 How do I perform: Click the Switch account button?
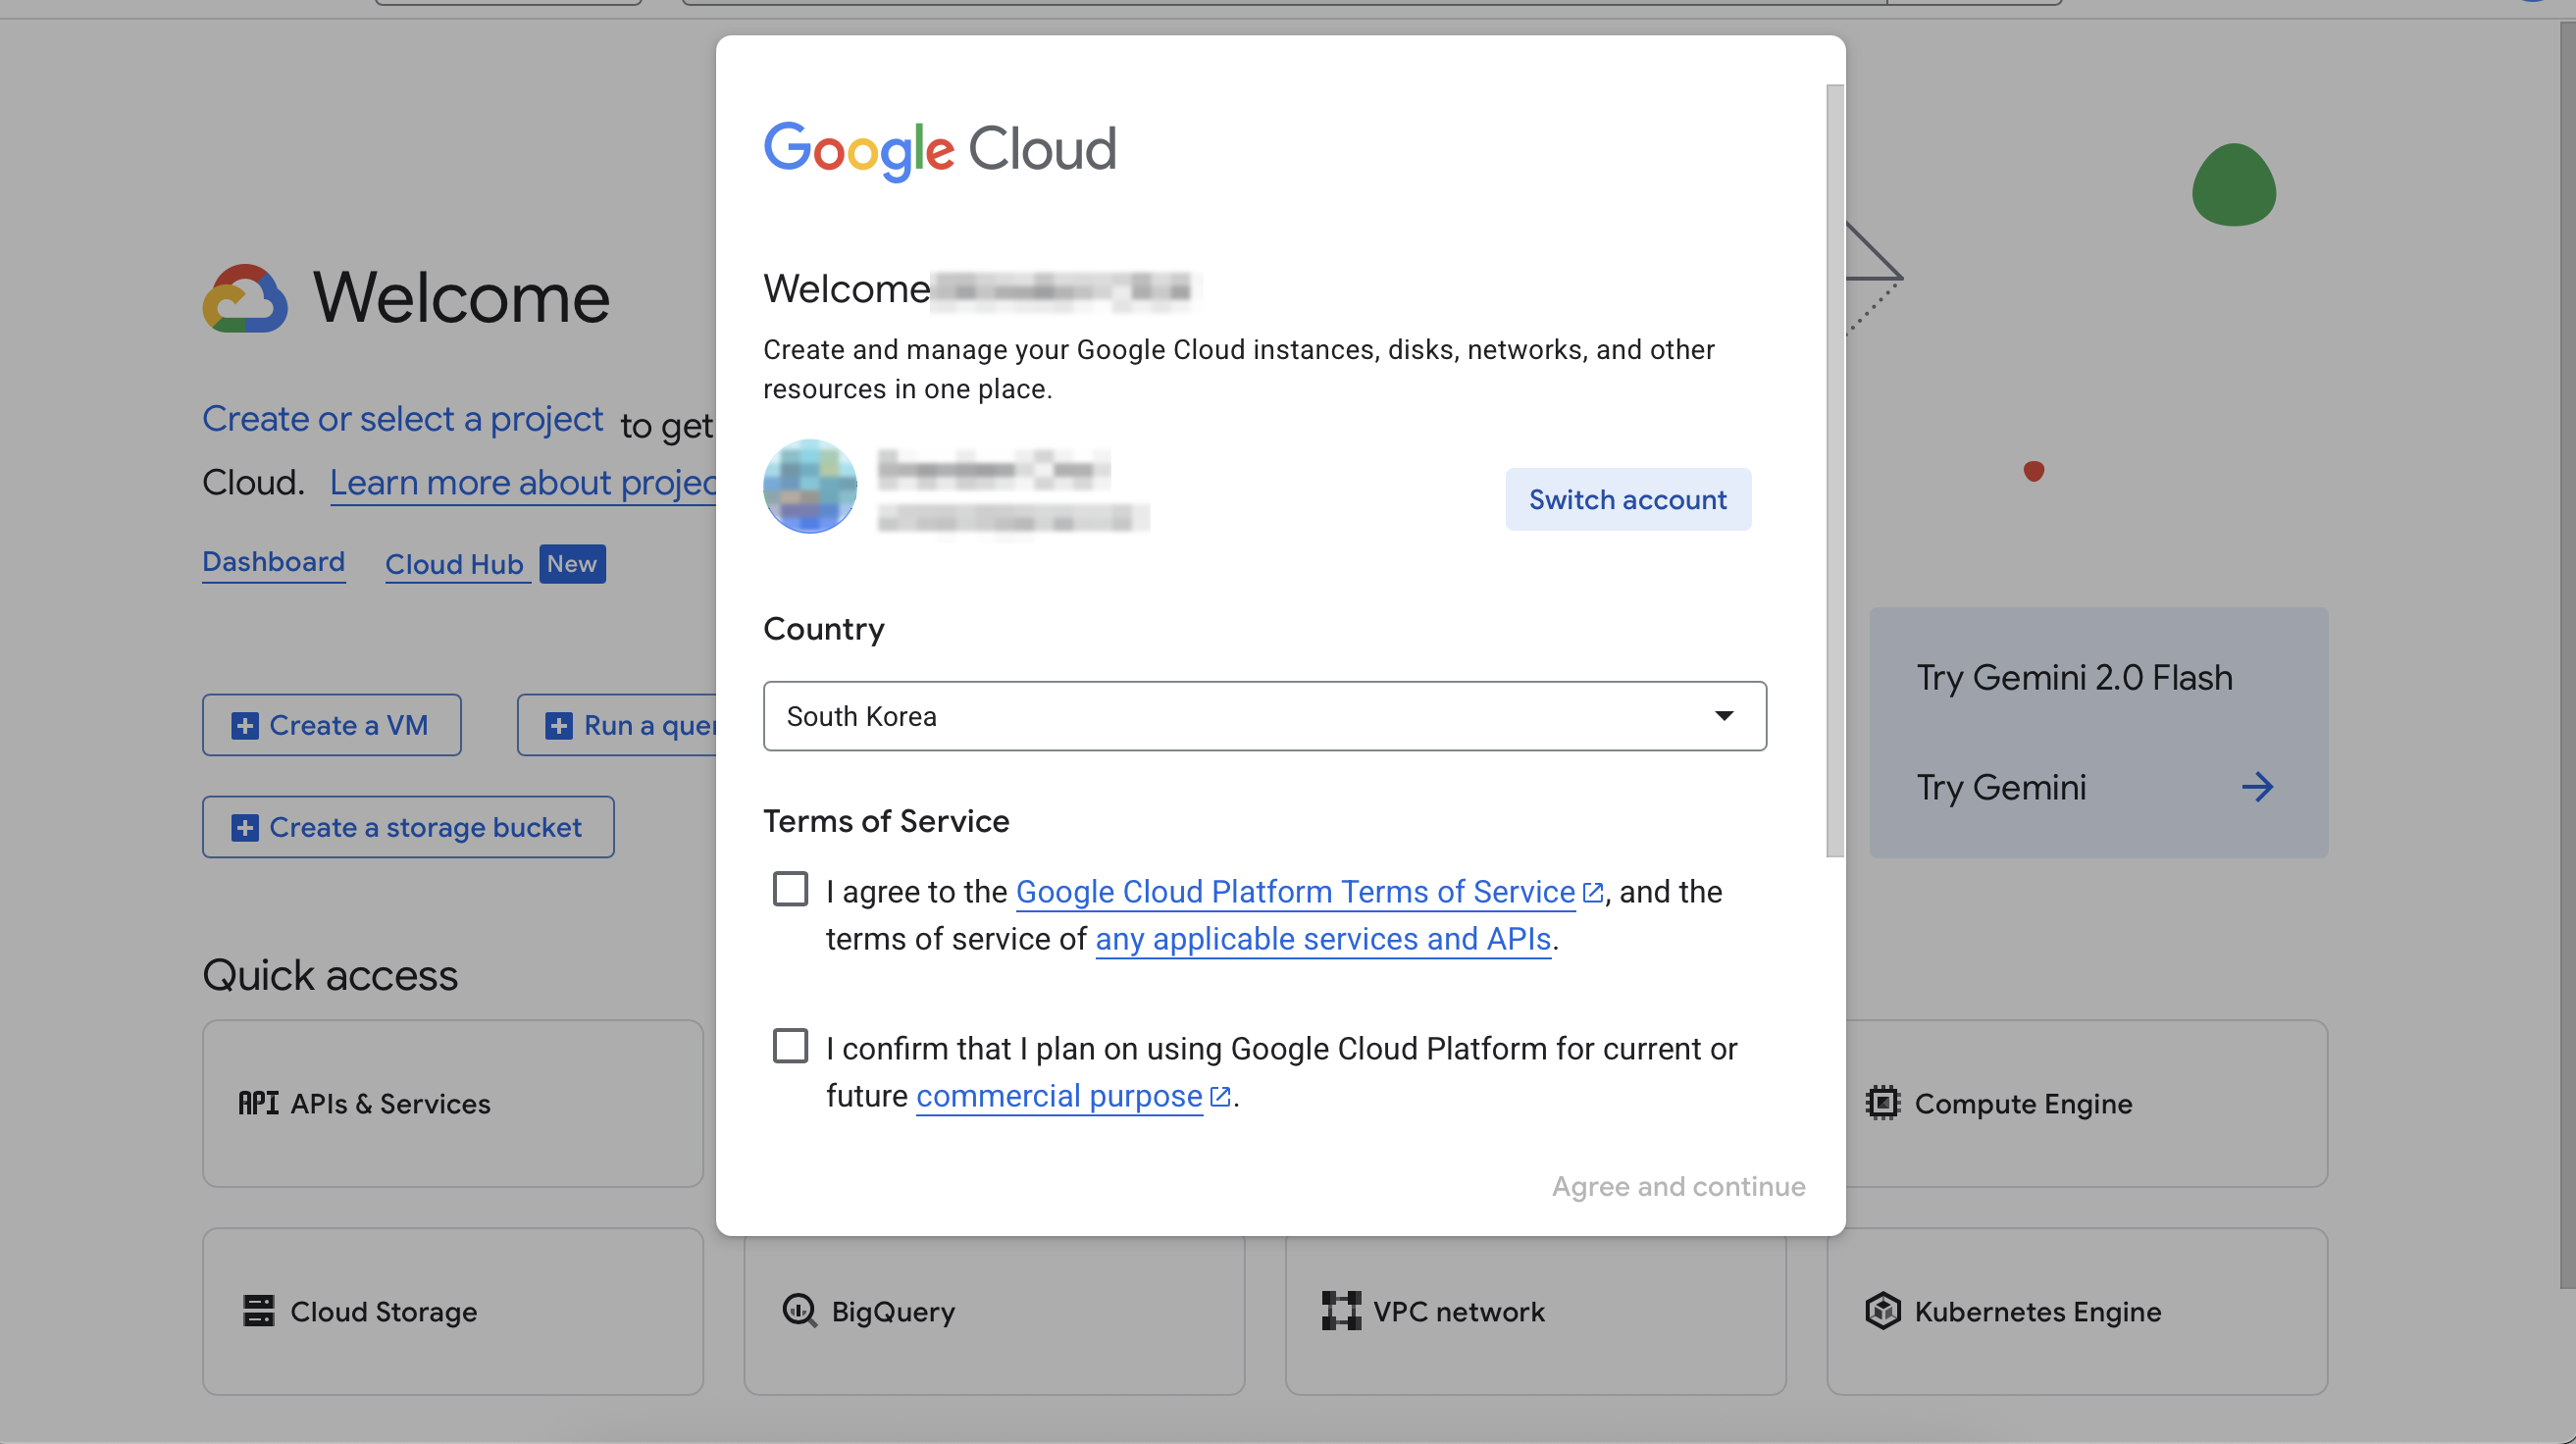1627,499
